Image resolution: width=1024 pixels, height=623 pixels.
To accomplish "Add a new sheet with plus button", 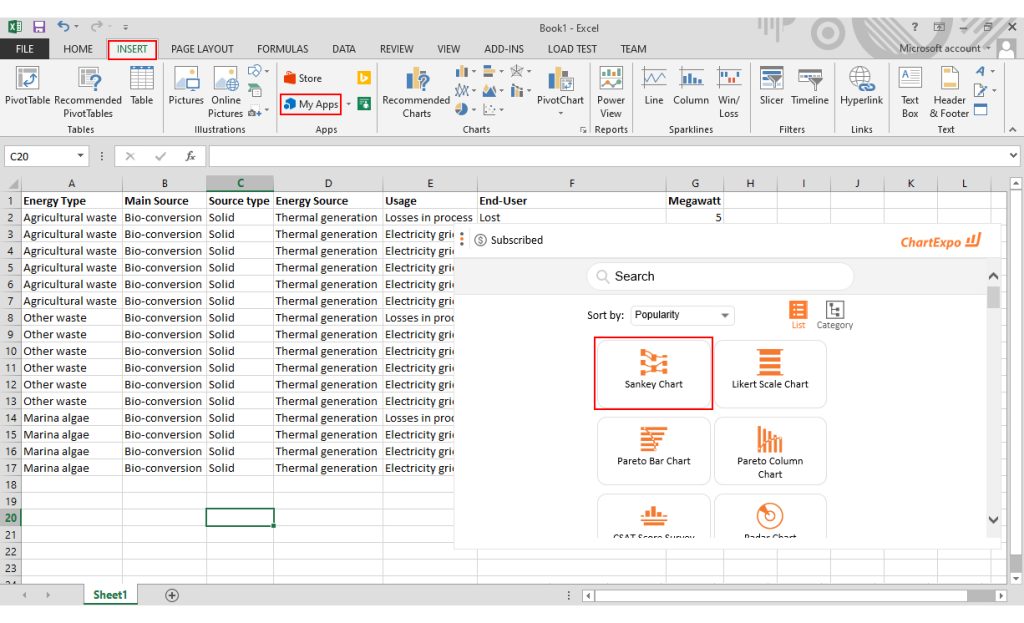I will coord(172,595).
